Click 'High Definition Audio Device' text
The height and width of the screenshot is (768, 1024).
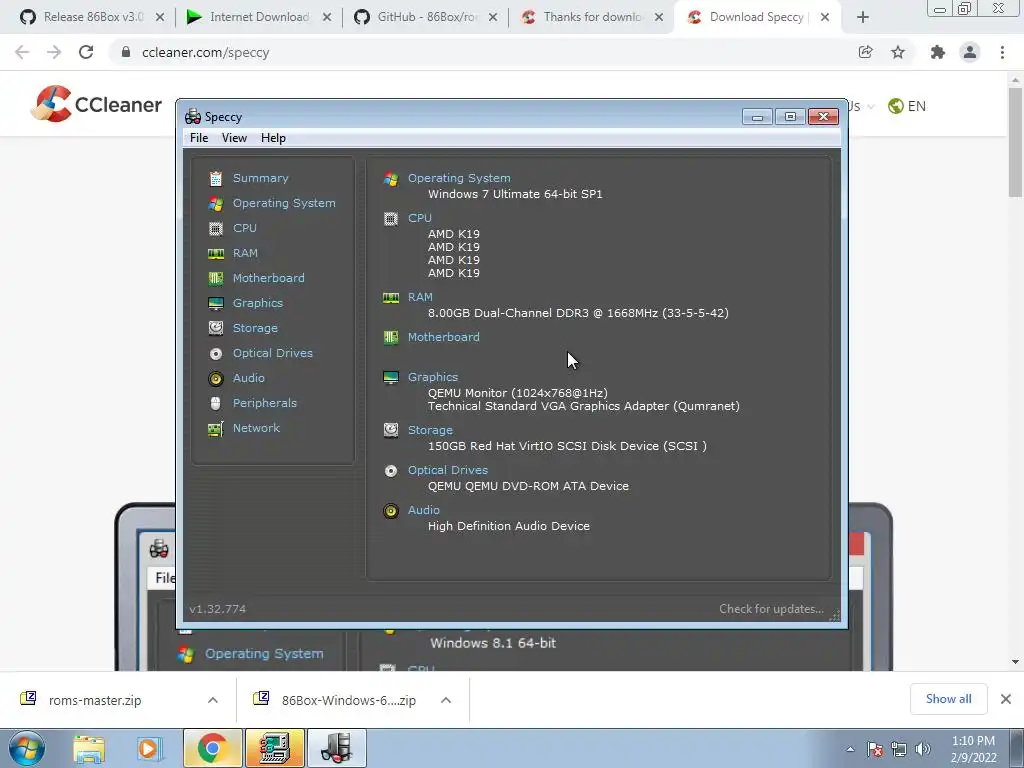tap(509, 526)
